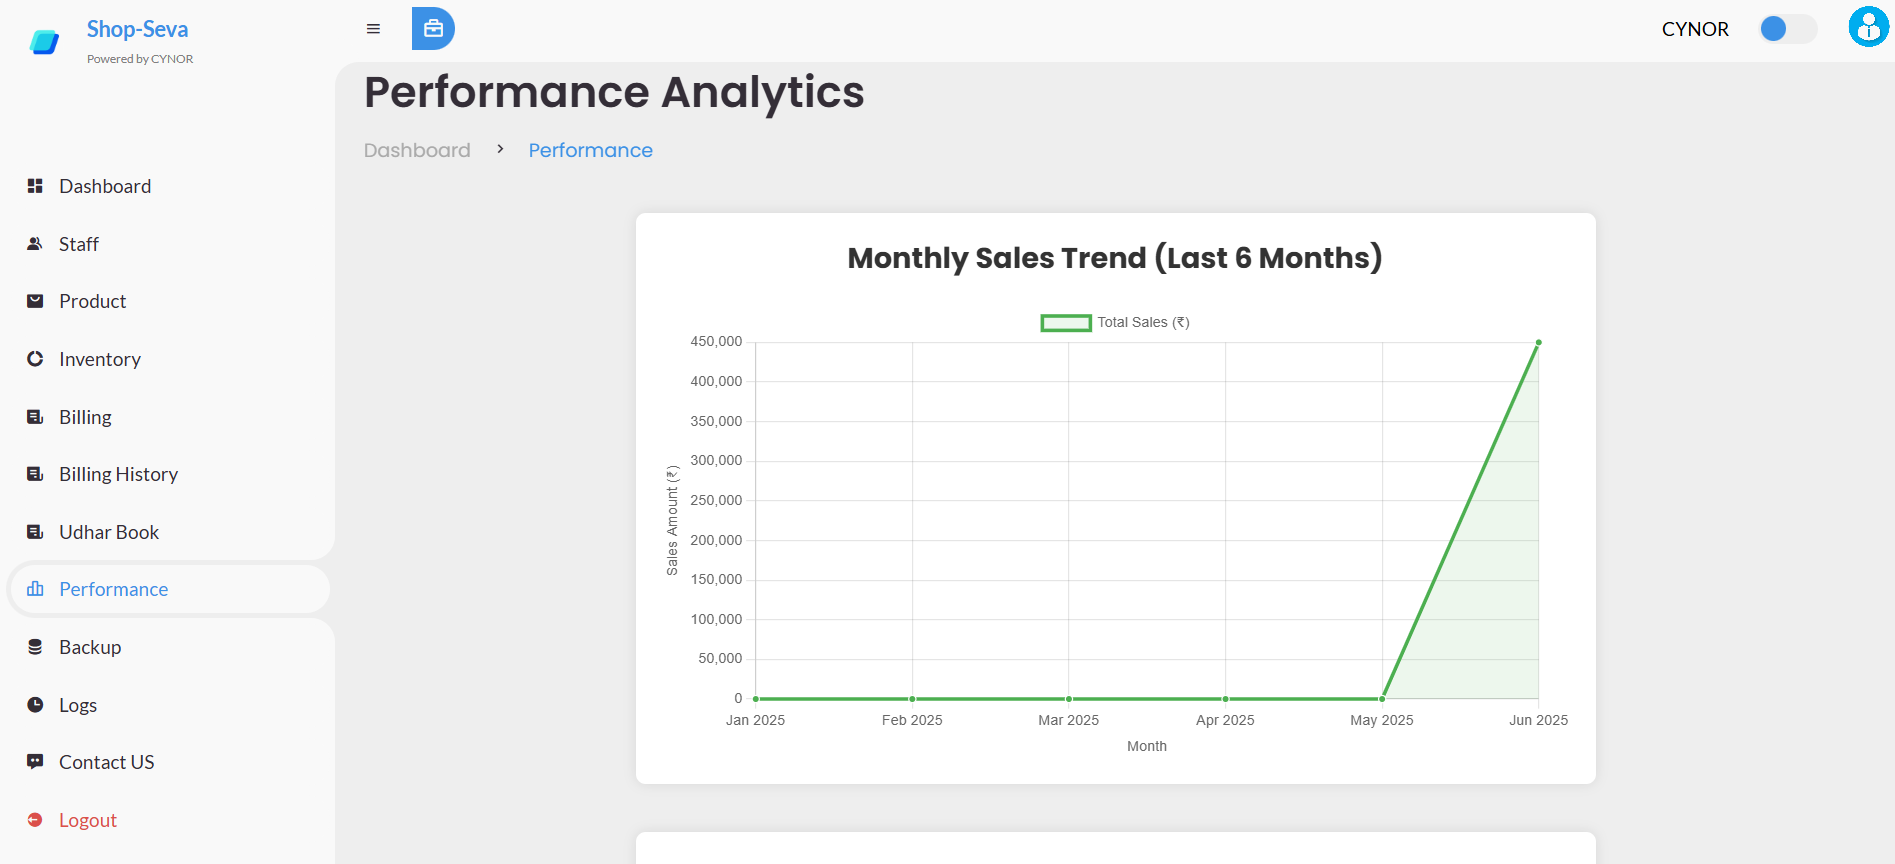
Task: Open the user profile avatar
Action: click(x=1868, y=27)
